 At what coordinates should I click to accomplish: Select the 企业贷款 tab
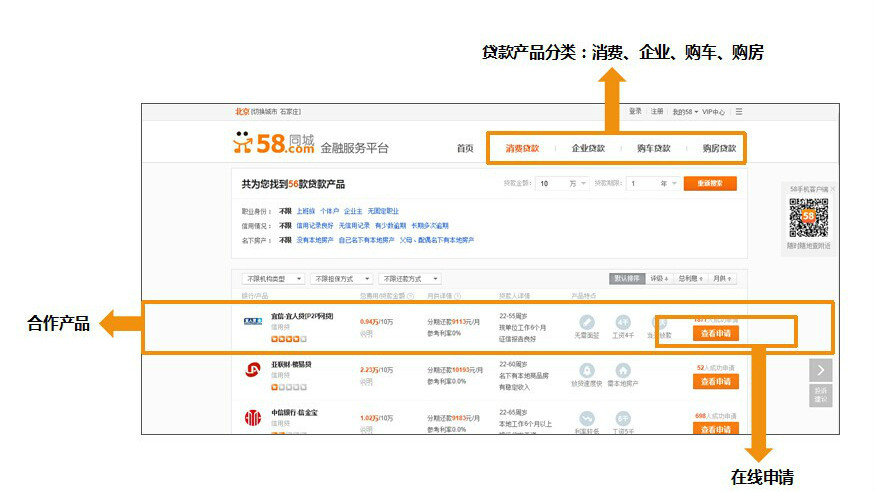point(588,148)
